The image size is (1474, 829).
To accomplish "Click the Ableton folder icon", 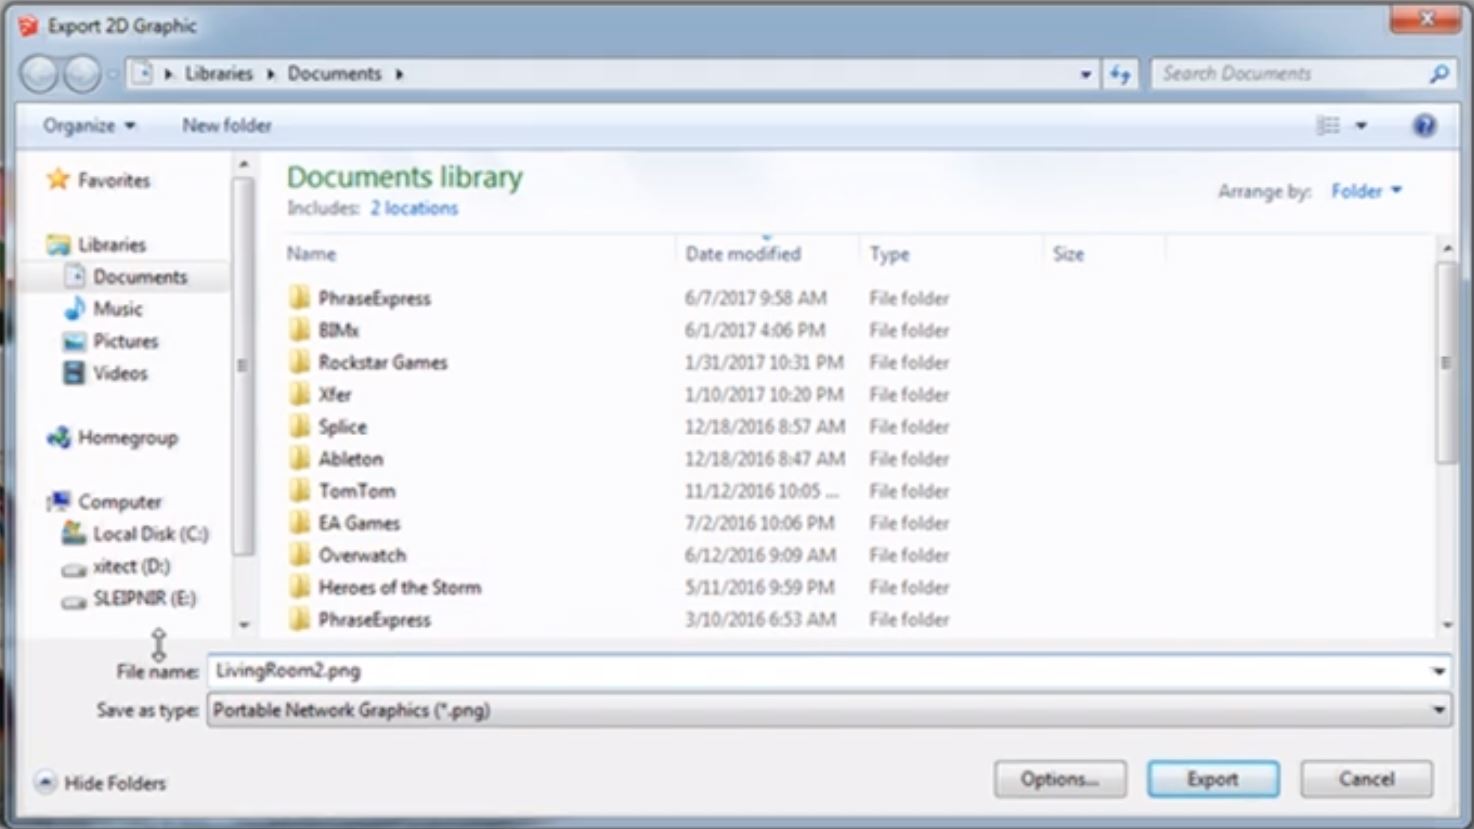I will (299, 459).
